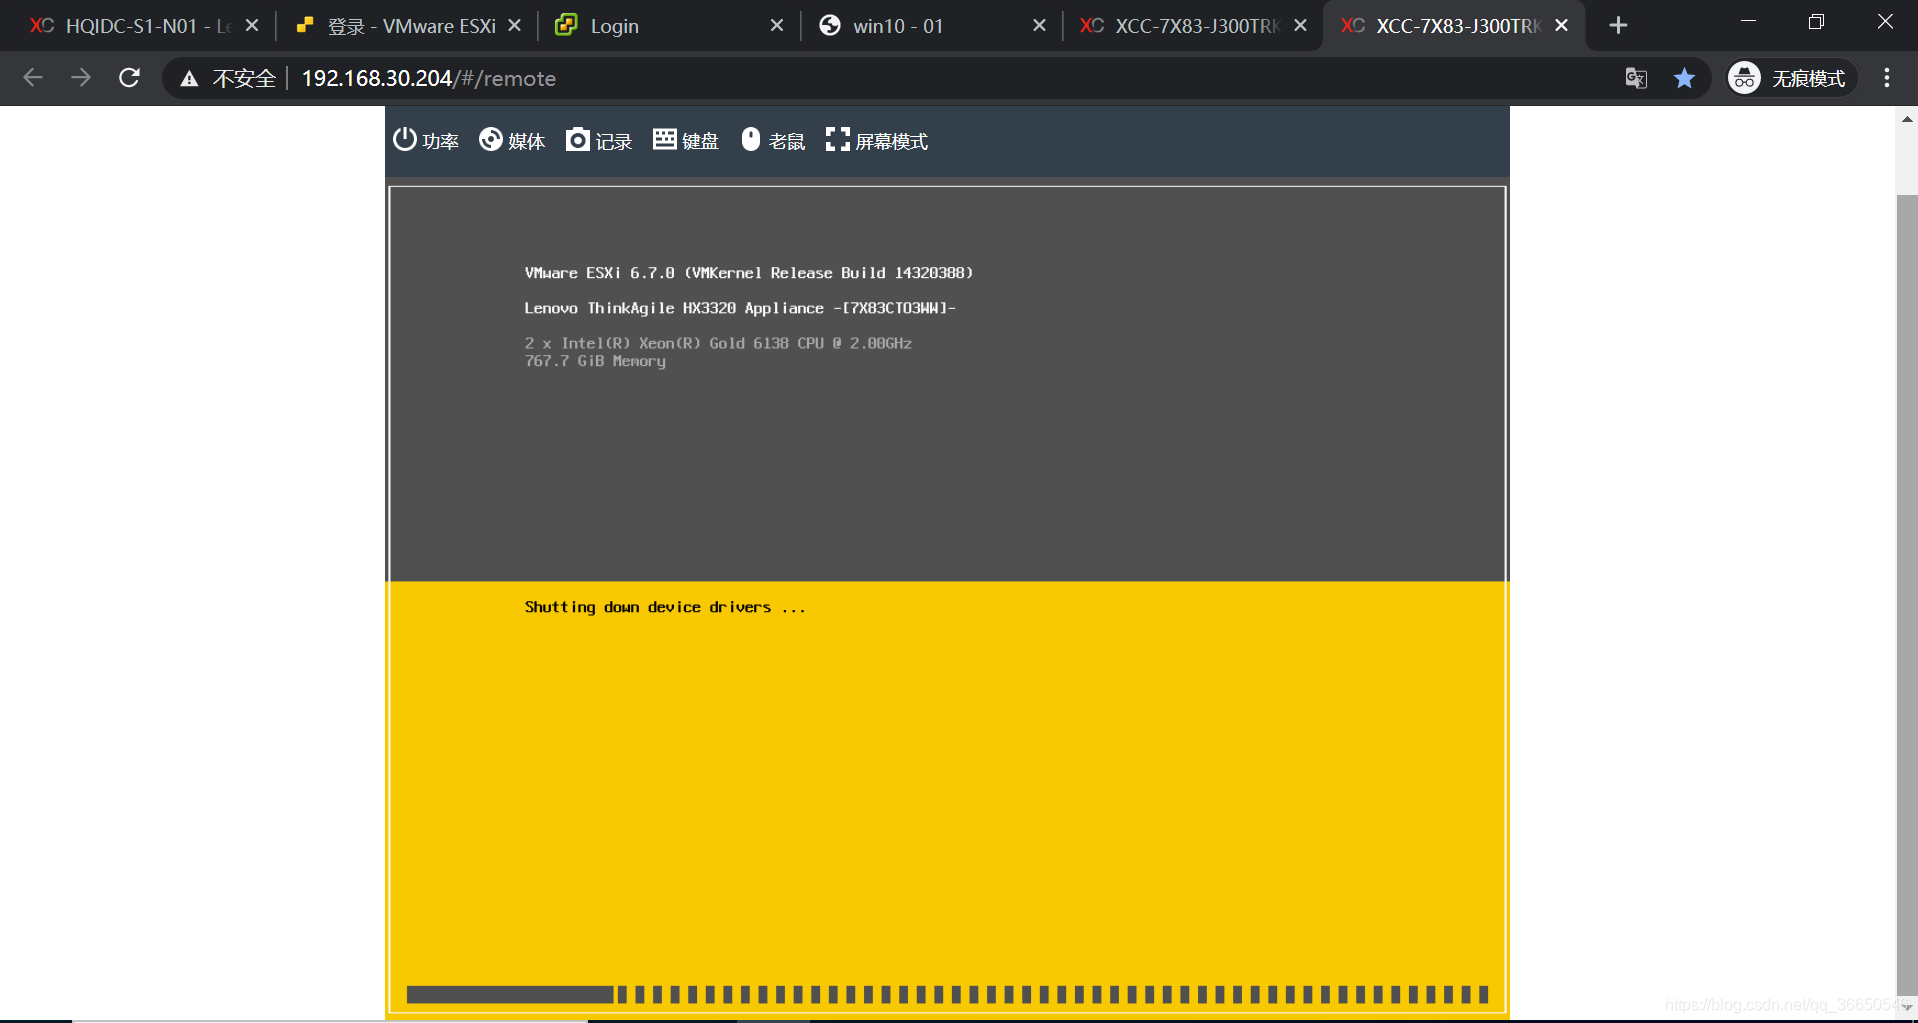Screen dimensions: 1918x1023
Task: Click the 'Lenovo ThinkAgile HX3320 Appliance' text
Action: pos(740,308)
